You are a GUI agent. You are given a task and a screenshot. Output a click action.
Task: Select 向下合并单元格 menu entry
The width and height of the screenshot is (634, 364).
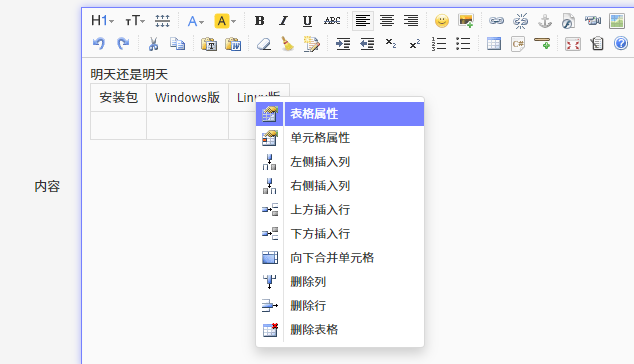coord(340,258)
